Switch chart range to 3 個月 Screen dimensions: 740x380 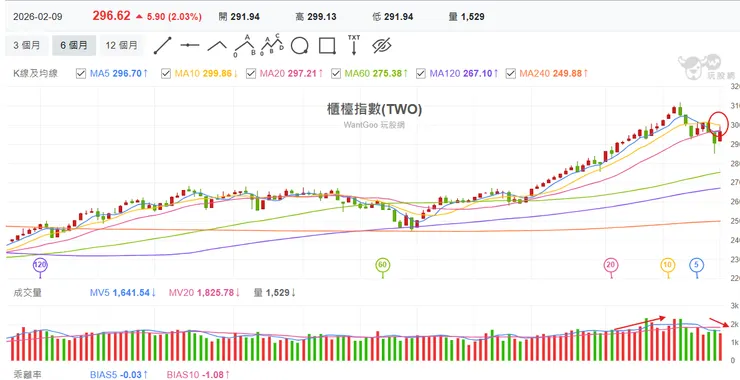tap(27, 45)
